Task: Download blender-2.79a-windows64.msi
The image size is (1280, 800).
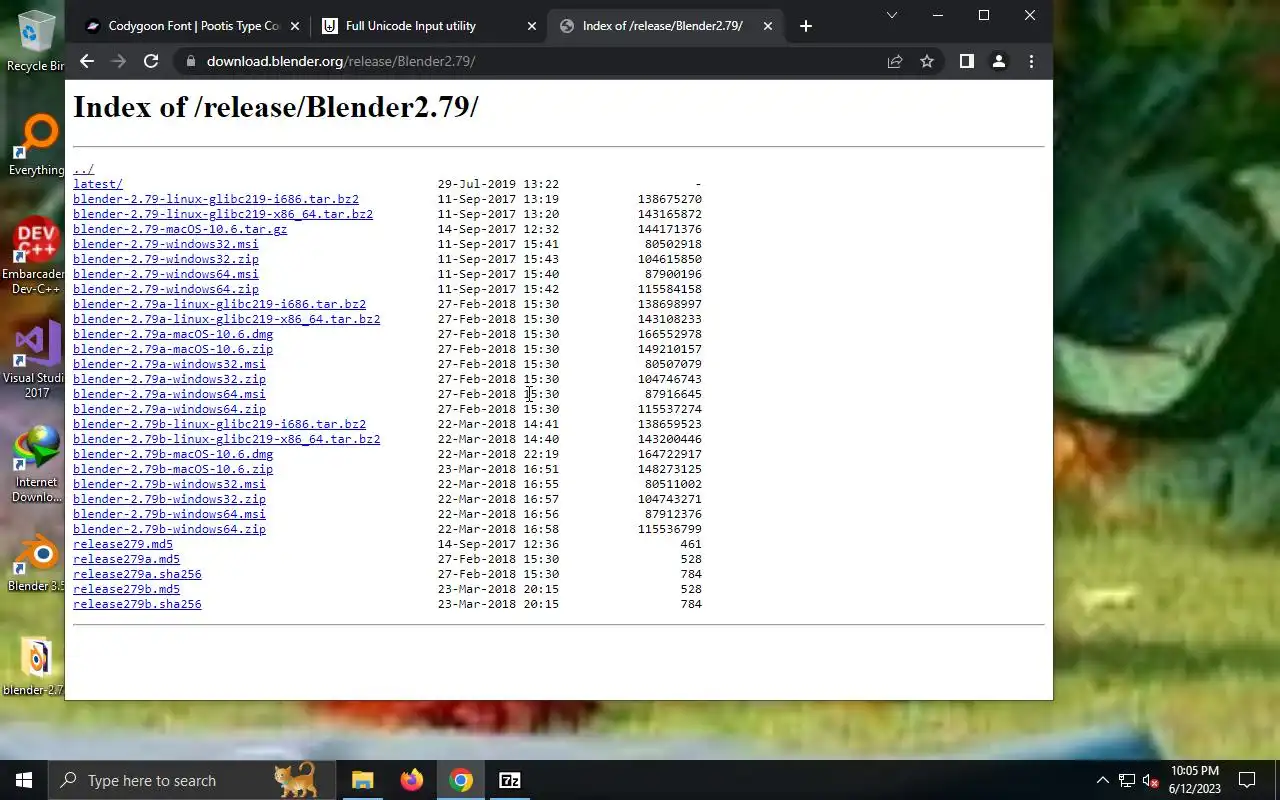Action: (x=169, y=394)
